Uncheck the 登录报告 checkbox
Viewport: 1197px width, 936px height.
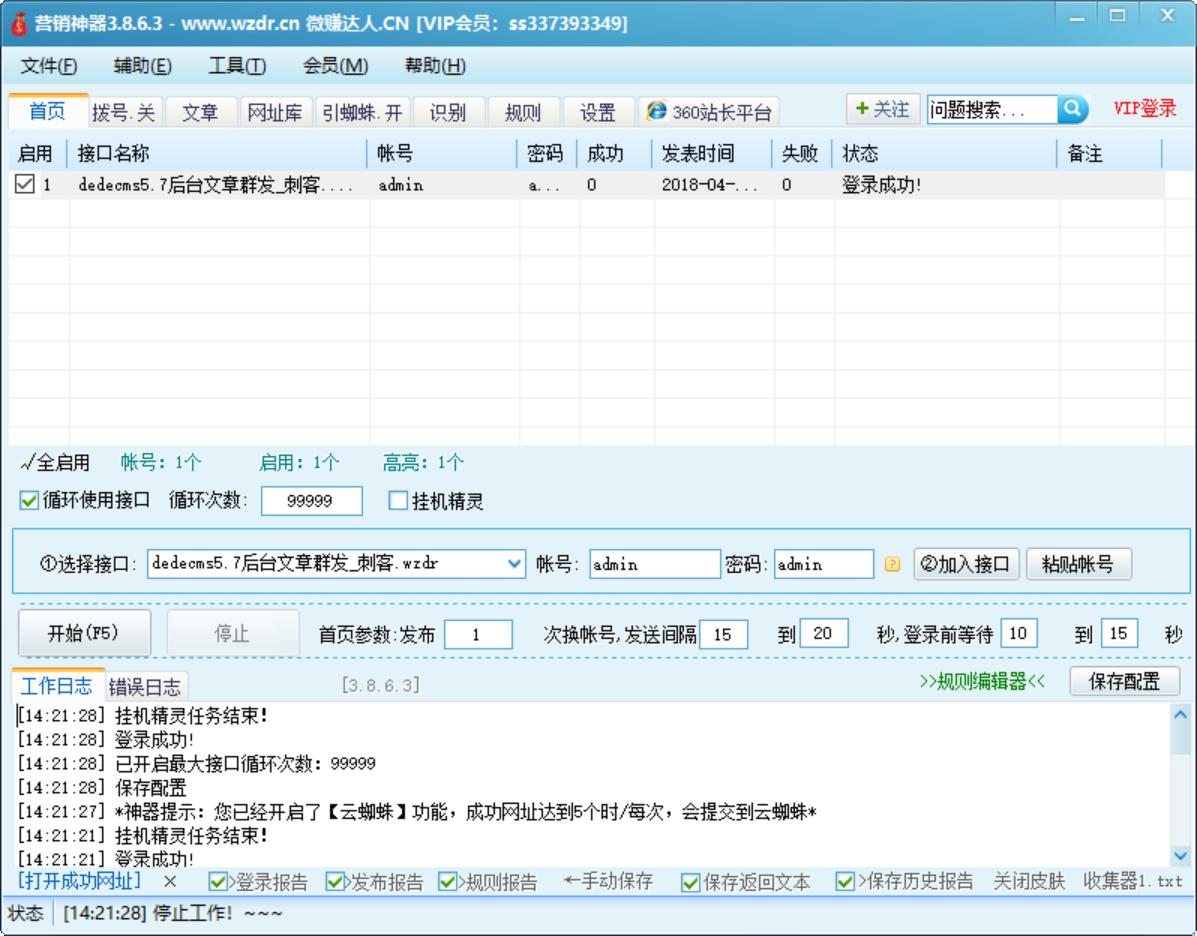click(x=218, y=881)
